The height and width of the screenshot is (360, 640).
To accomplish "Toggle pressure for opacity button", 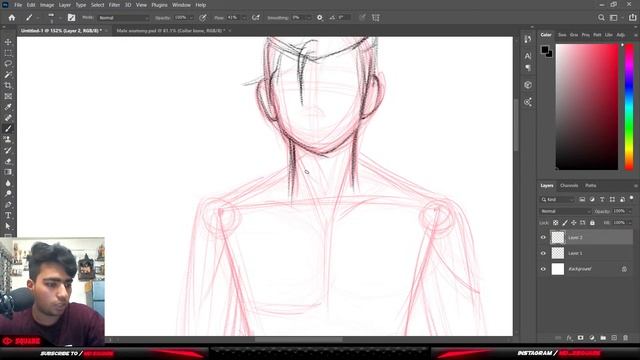I will (203, 18).
